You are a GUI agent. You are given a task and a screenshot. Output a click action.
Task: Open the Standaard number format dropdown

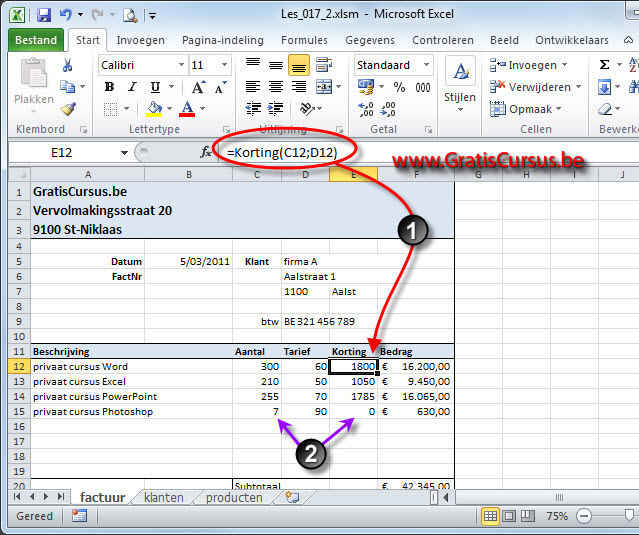pyautogui.click(x=427, y=65)
